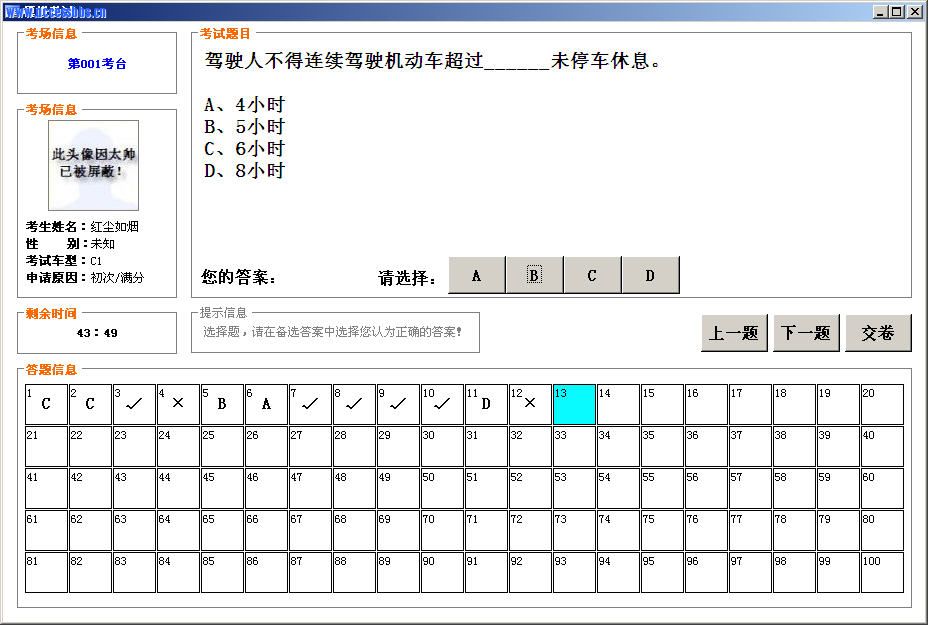Screen dimensions: 928x625
Task: Jump to question 40 cell
Action: coord(882,446)
